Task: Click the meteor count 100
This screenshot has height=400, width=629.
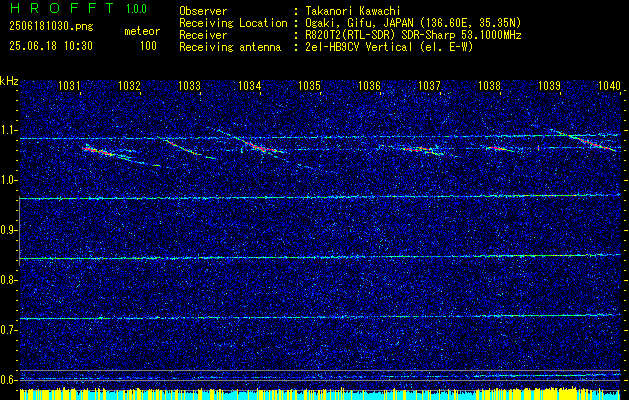Action: pos(148,46)
